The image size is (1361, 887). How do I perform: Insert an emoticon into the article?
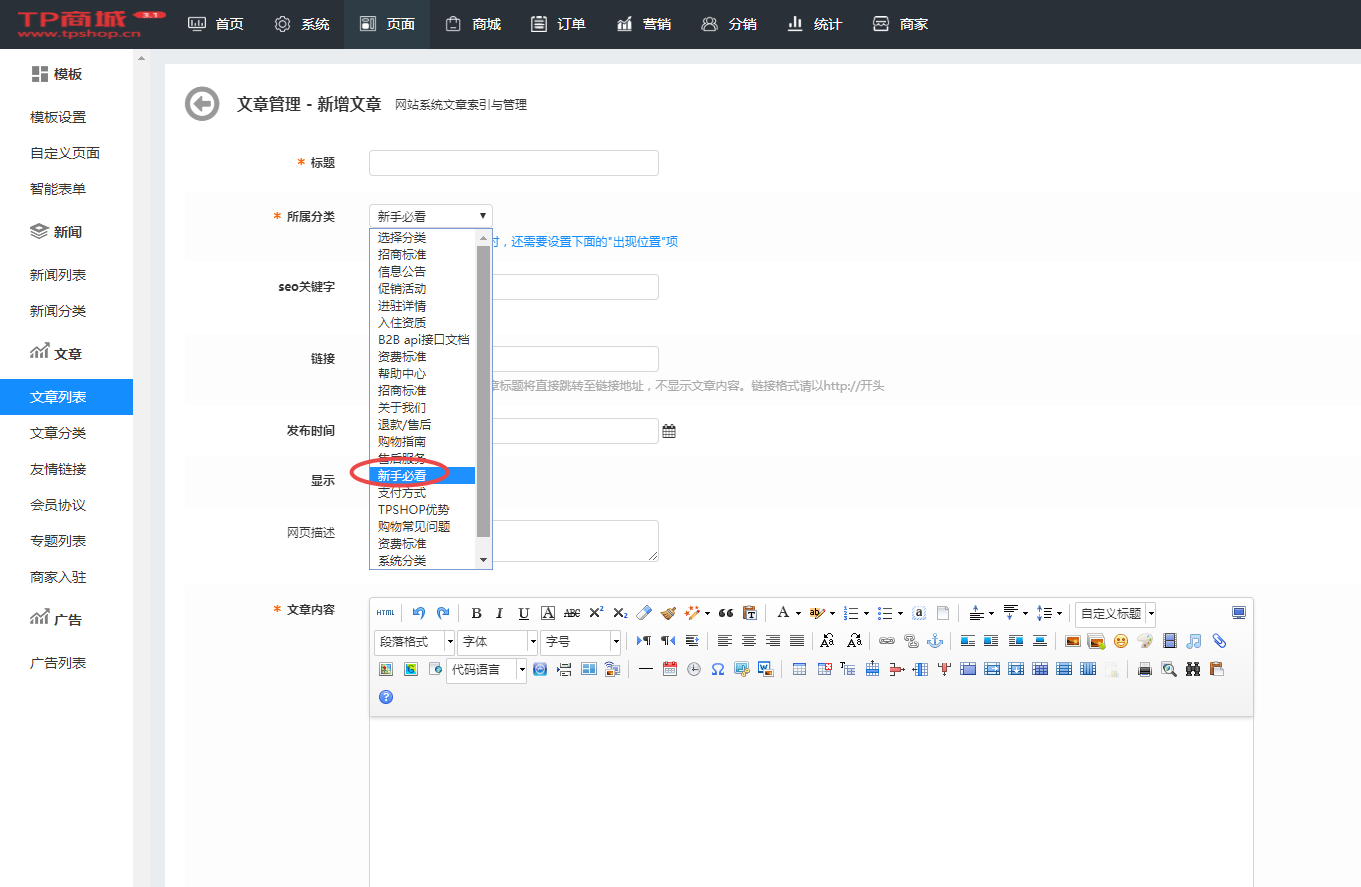coord(1121,641)
